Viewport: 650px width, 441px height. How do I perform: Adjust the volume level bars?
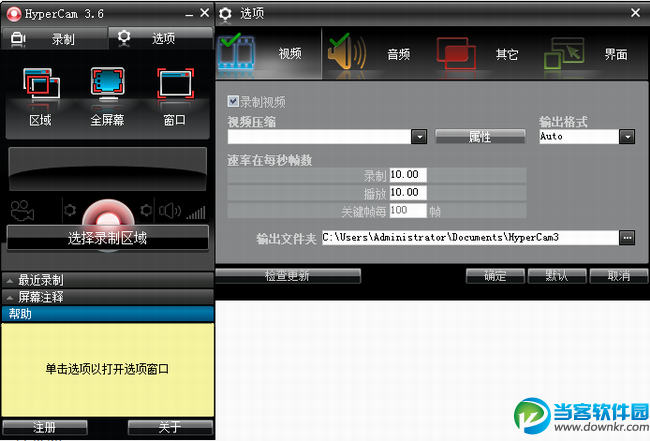196,213
